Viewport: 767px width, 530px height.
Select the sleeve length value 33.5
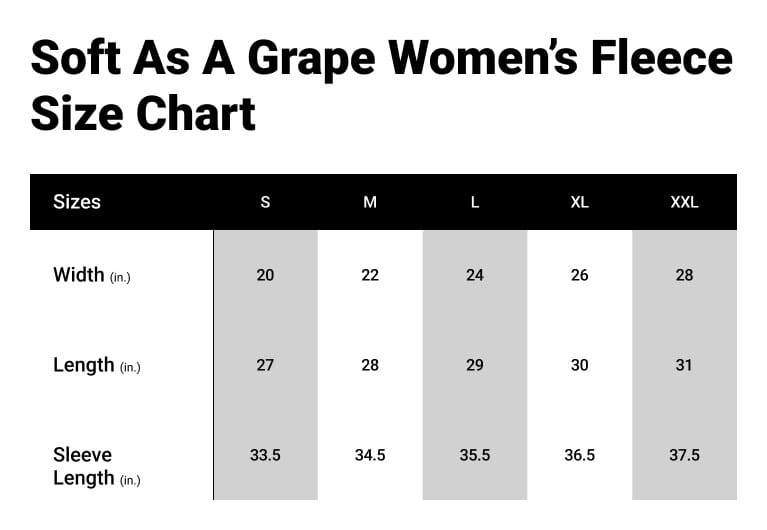point(265,455)
